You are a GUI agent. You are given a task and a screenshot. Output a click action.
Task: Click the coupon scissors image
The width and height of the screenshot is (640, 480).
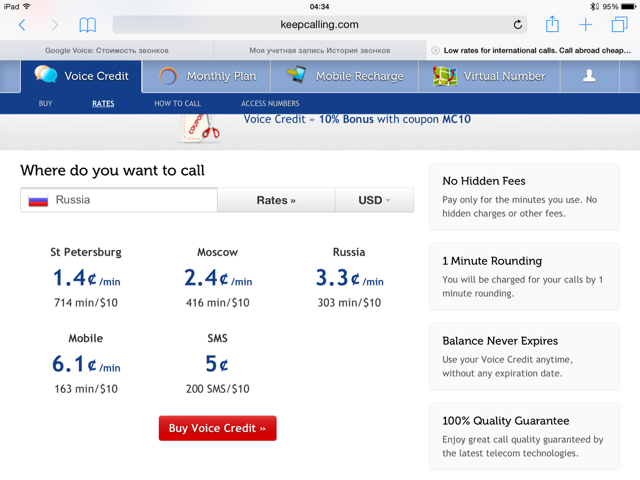coord(201,128)
